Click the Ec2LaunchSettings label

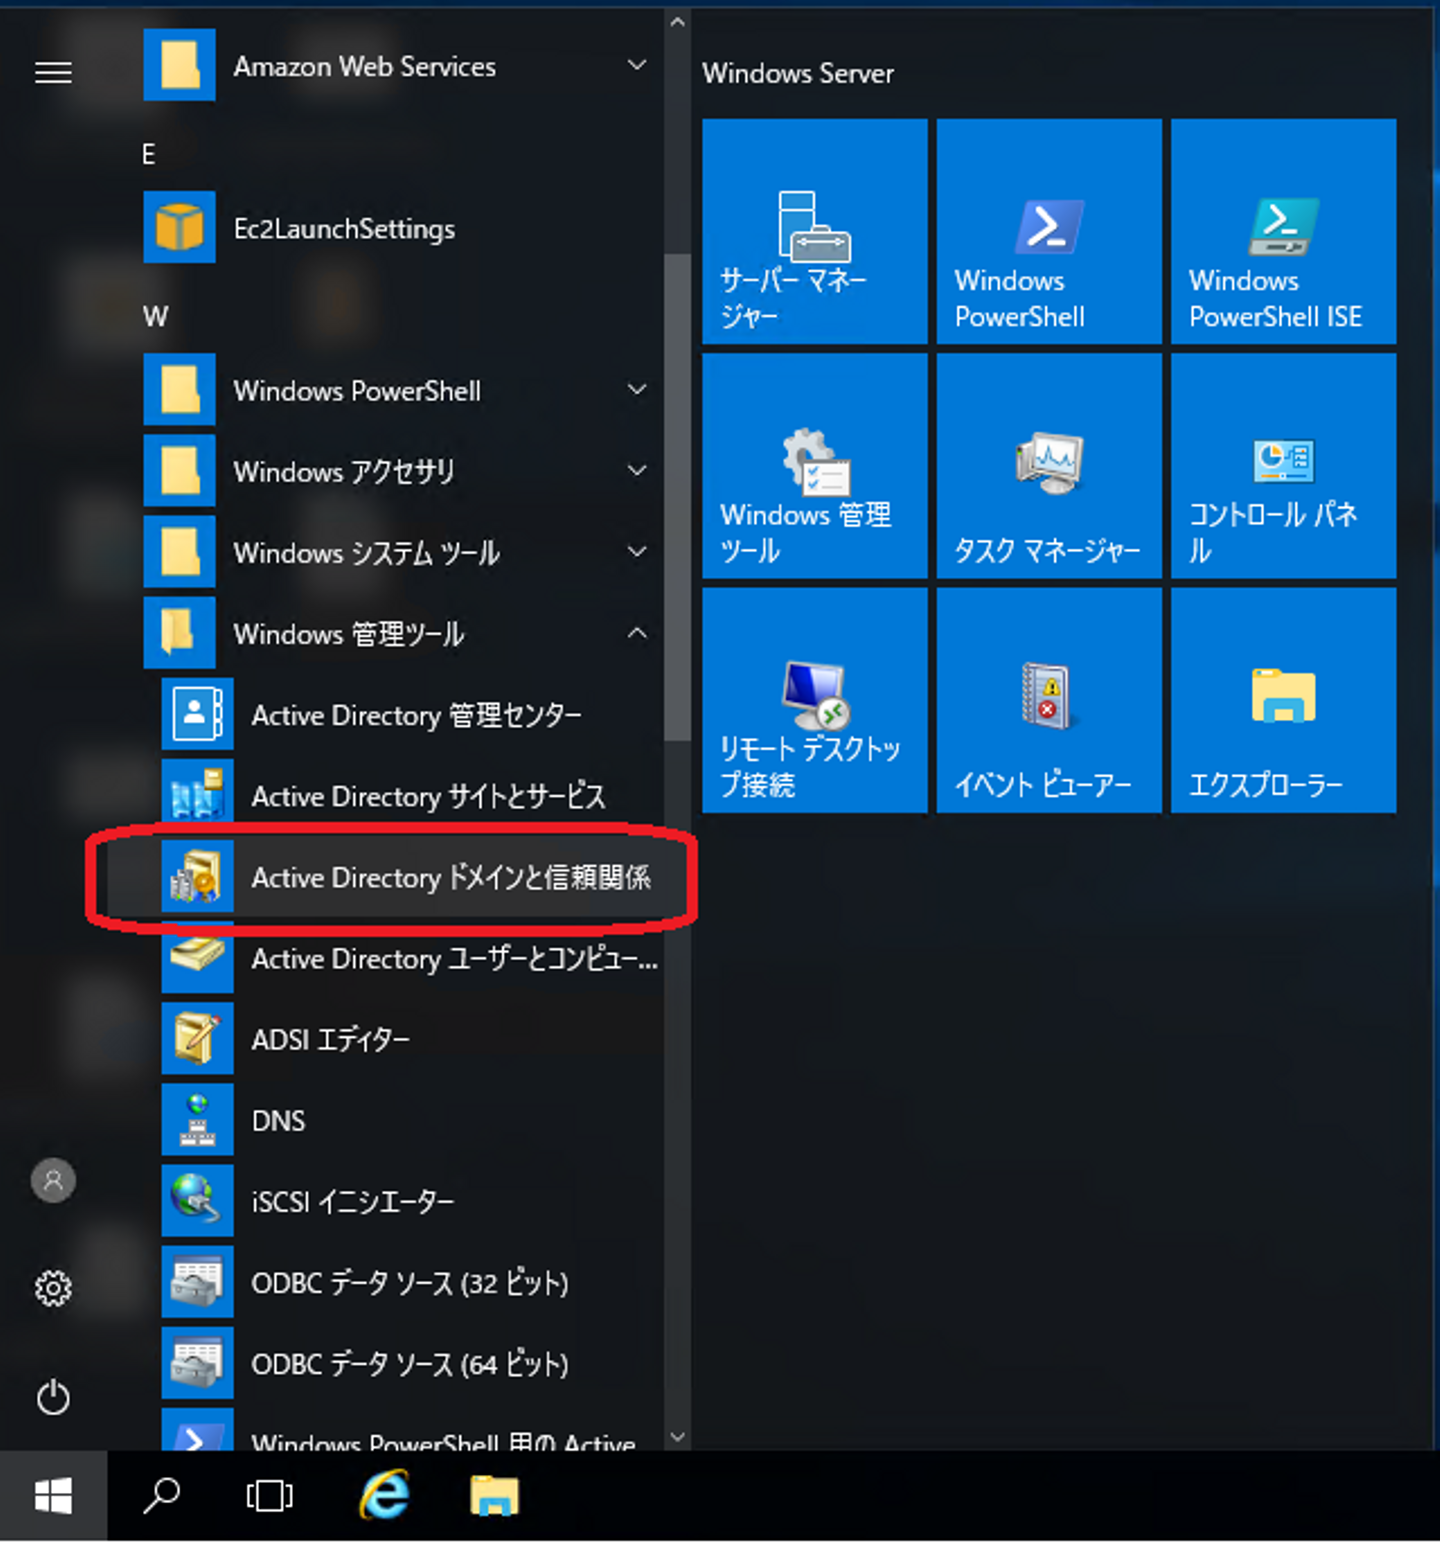pos(344,229)
